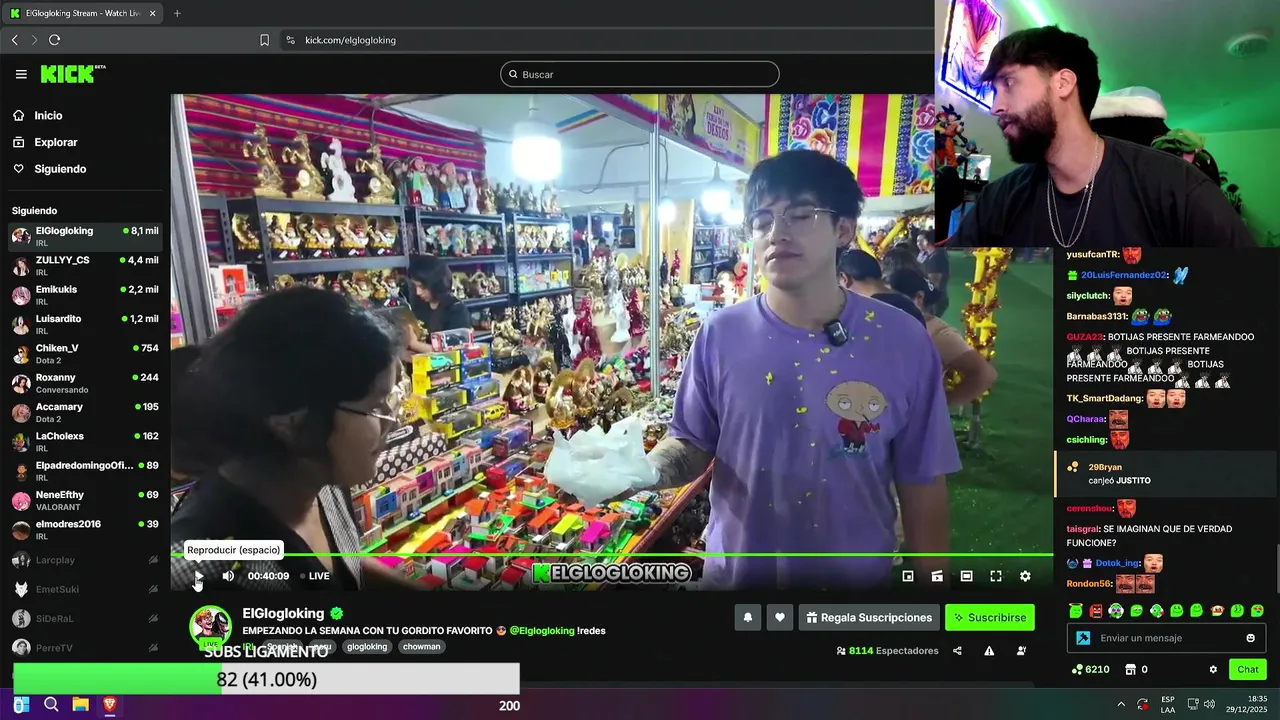Image resolution: width=1280 pixels, height=720 pixels.
Task: Click Dotok_ing username in chat
Action: click(x=1117, y=563)
